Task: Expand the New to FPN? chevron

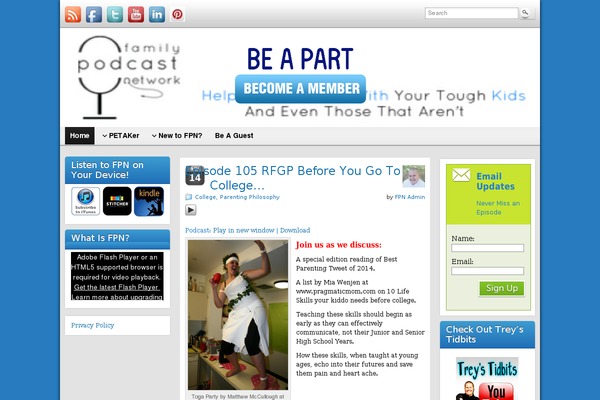Action: click(154, 136)
